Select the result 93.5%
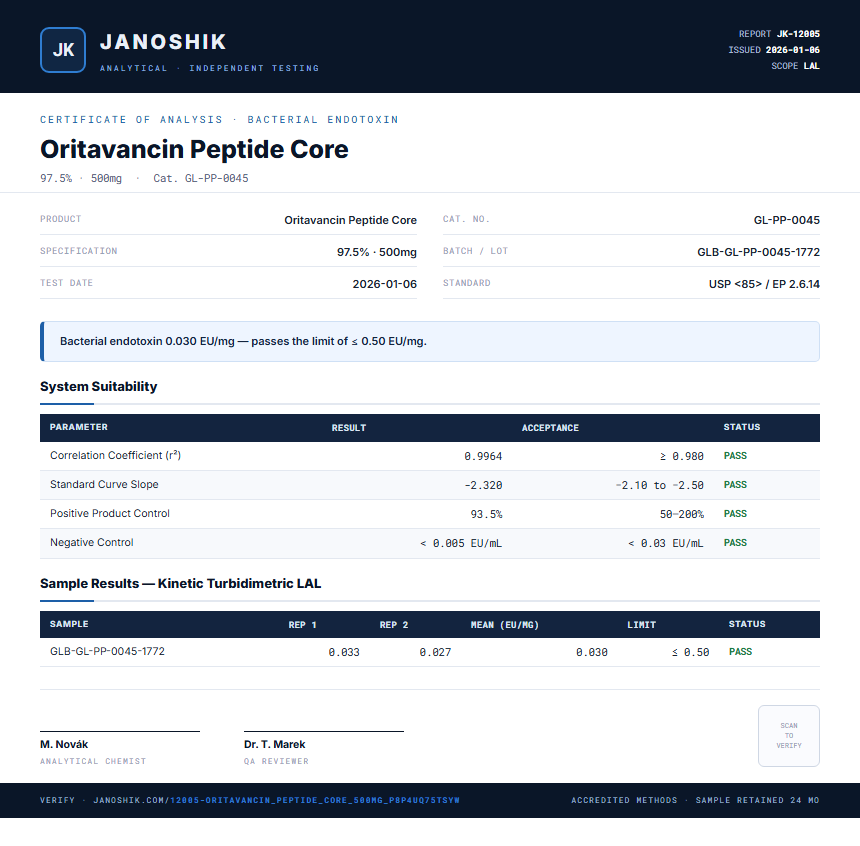Viewport: 860px width, 846px height. coord(486,515)
